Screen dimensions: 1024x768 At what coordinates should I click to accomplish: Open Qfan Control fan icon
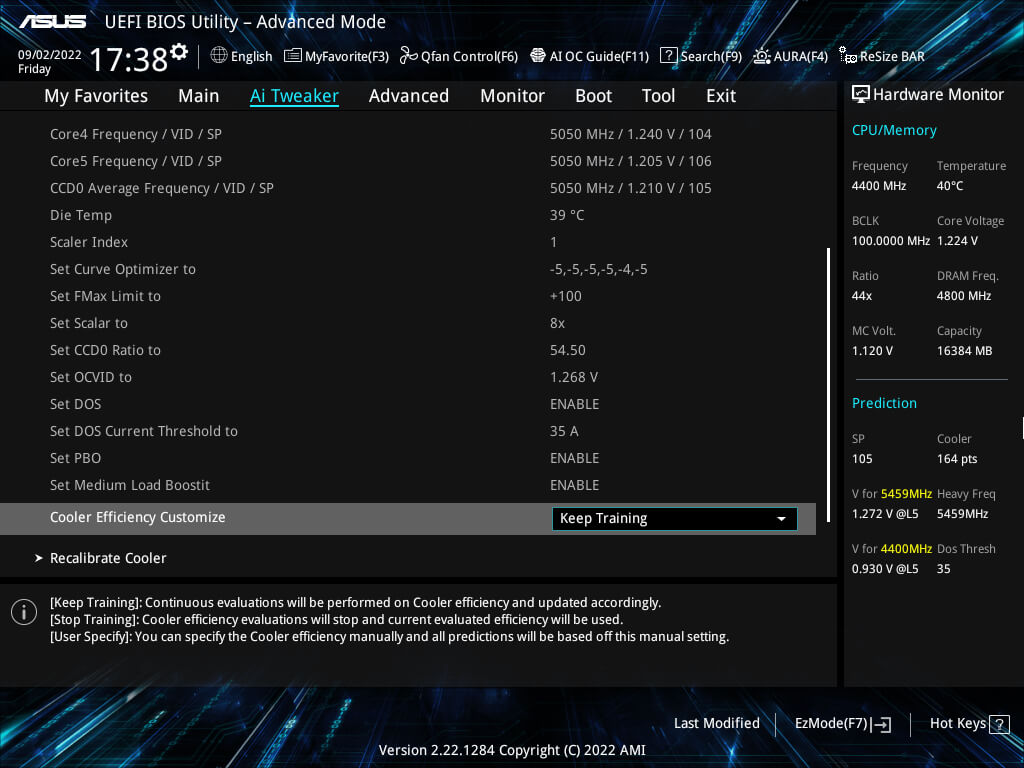(408, 56)
